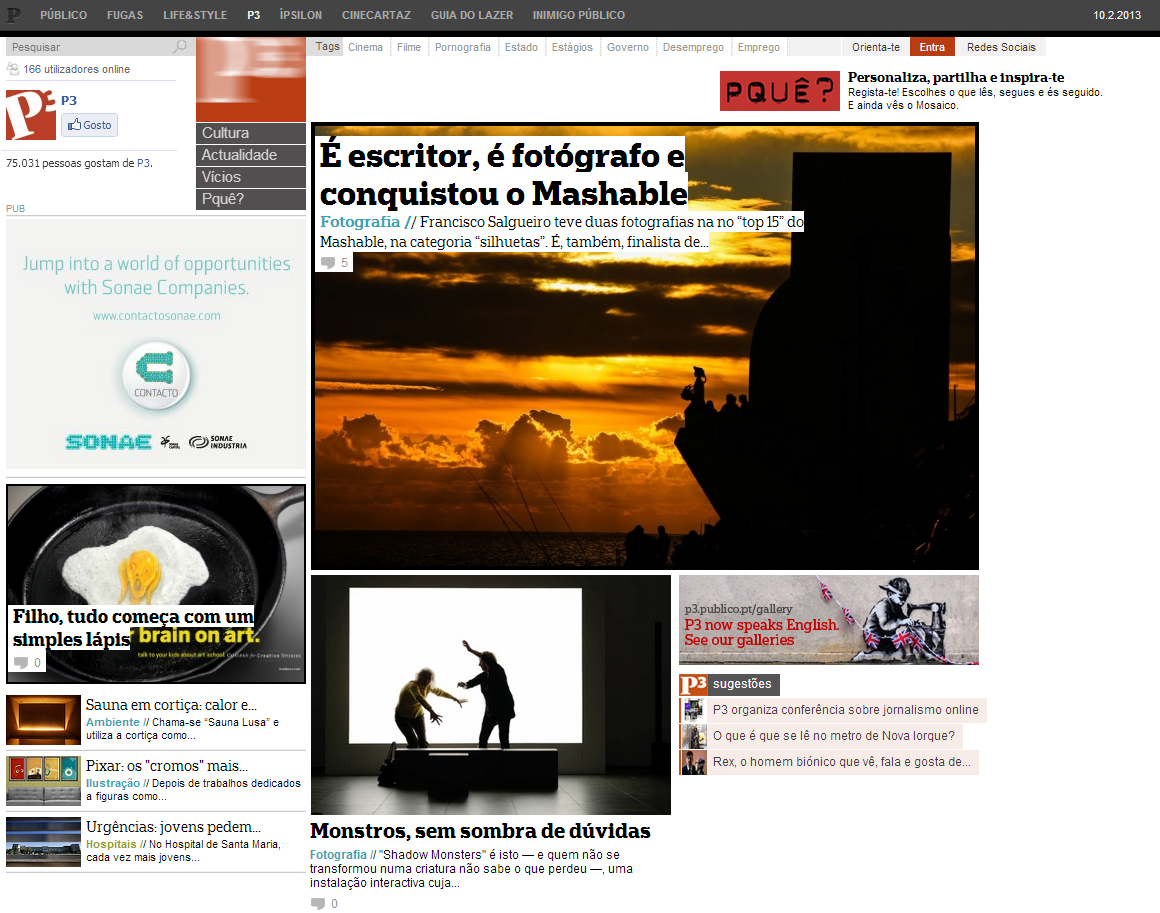This screenshot has width=1160, height=913.
Task: Open the Vícios section menu
Action: [250, 177]
